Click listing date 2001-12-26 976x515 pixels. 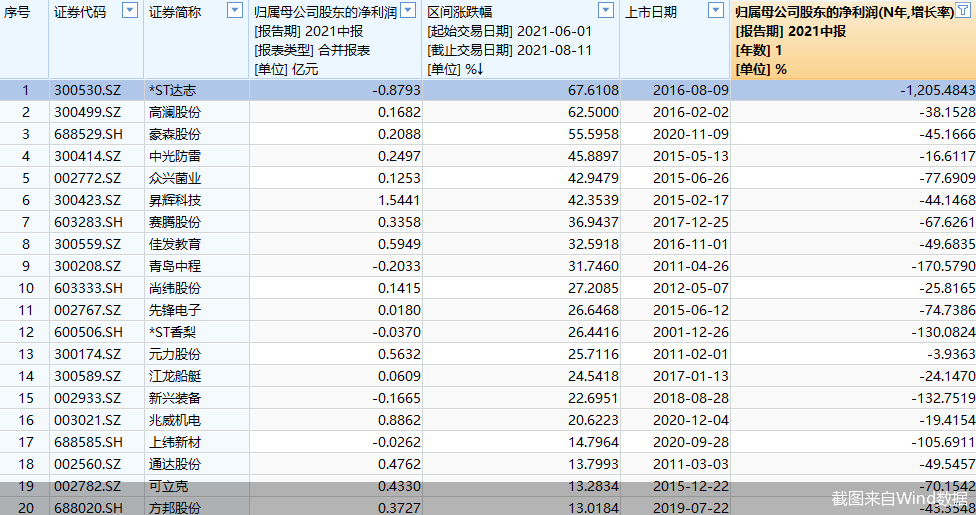pos(690,332)
